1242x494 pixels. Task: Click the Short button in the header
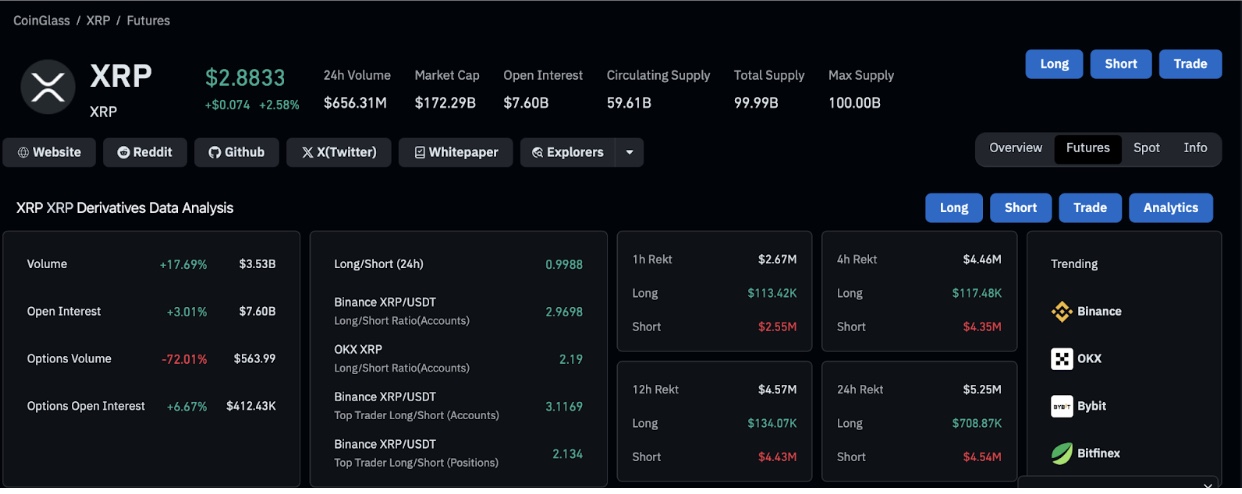(x=1121, y=64)
